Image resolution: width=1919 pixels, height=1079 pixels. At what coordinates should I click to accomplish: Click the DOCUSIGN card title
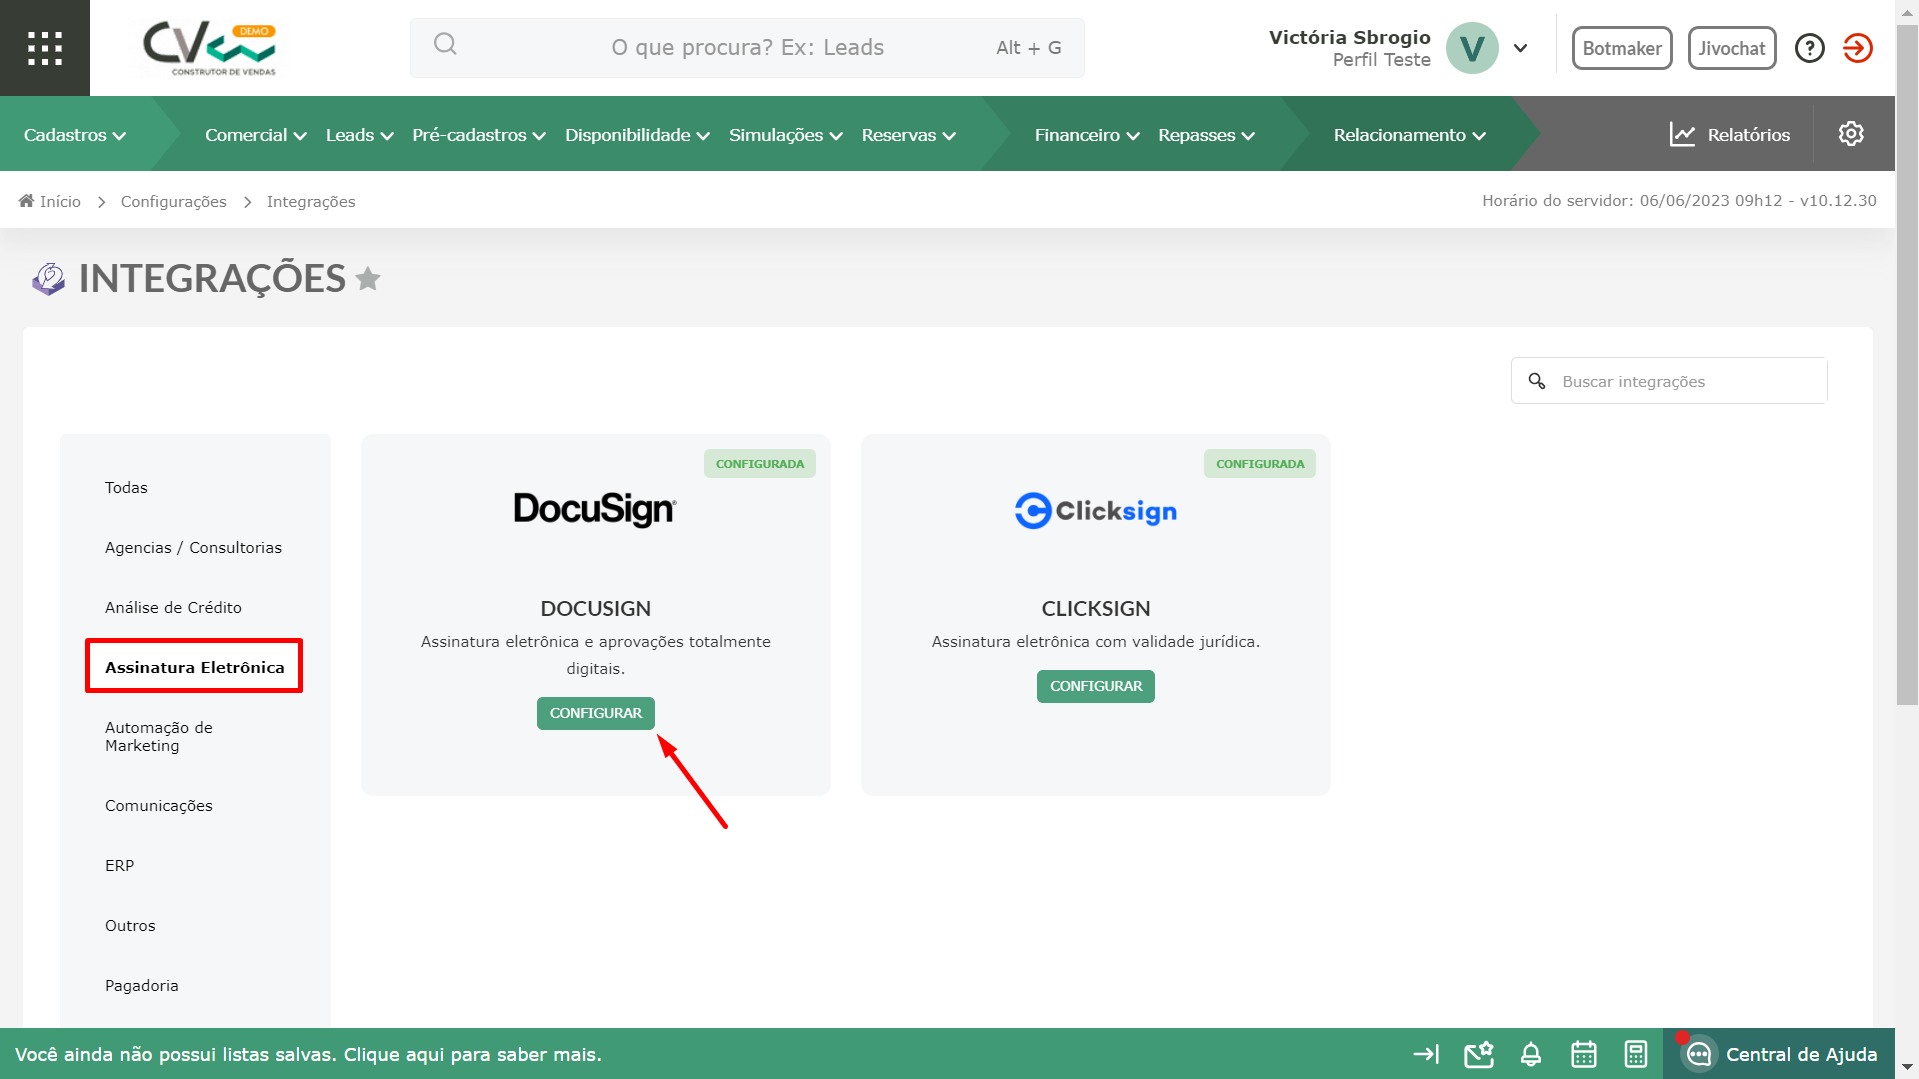tap(595, 609)
